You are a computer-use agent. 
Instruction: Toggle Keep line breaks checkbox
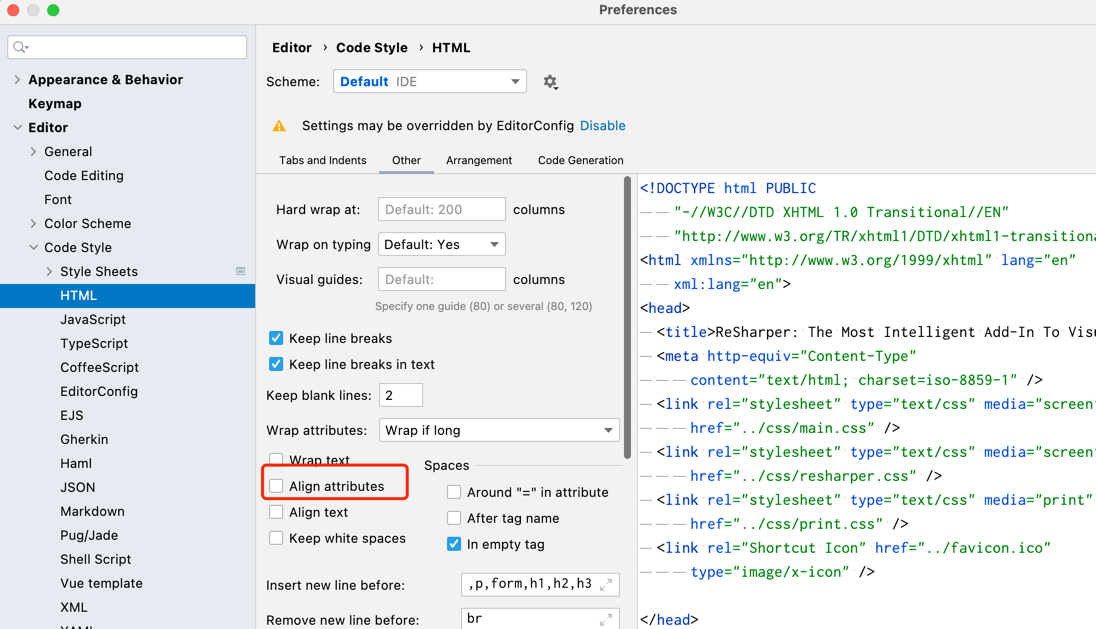click(276, 338)
